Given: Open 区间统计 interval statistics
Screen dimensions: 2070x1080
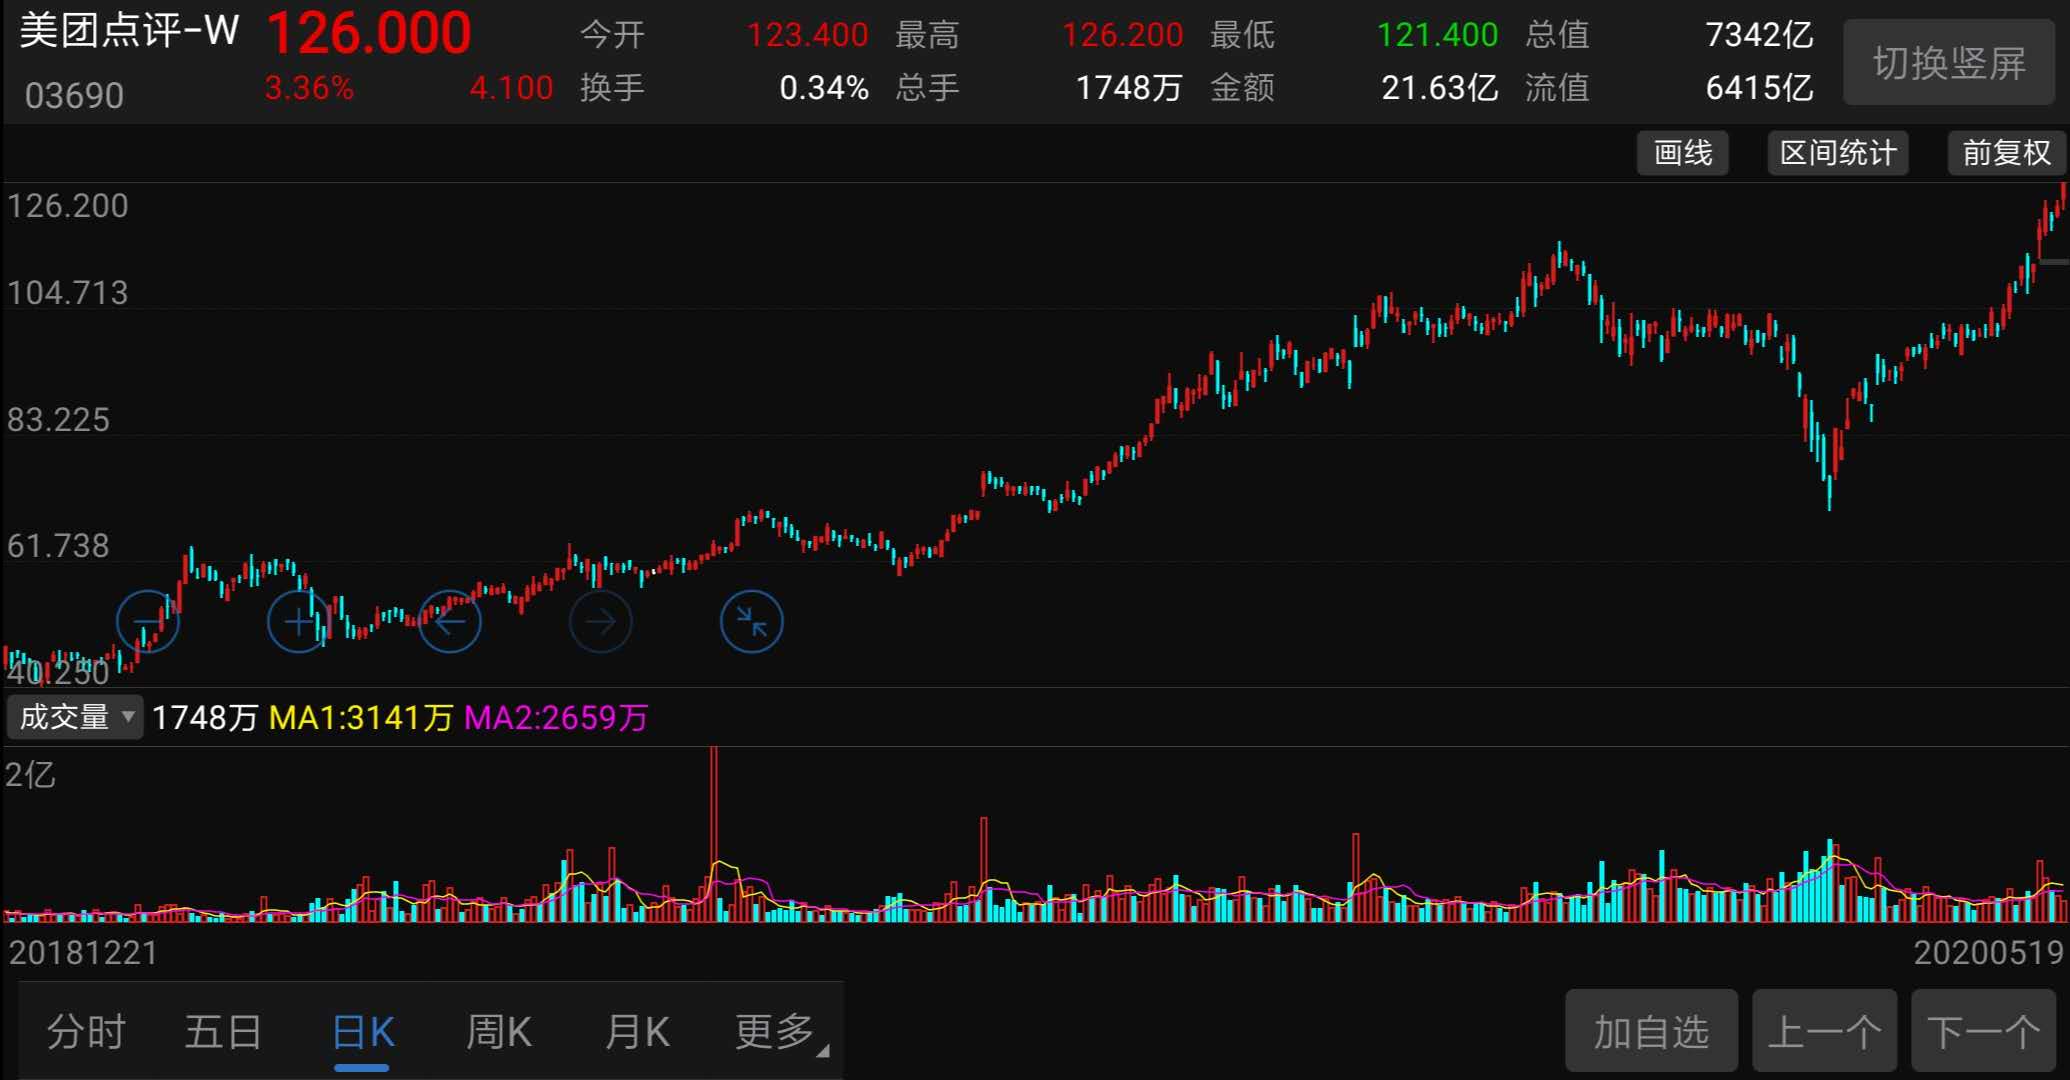Looking at the screenshot, I should pos(1837,153).
